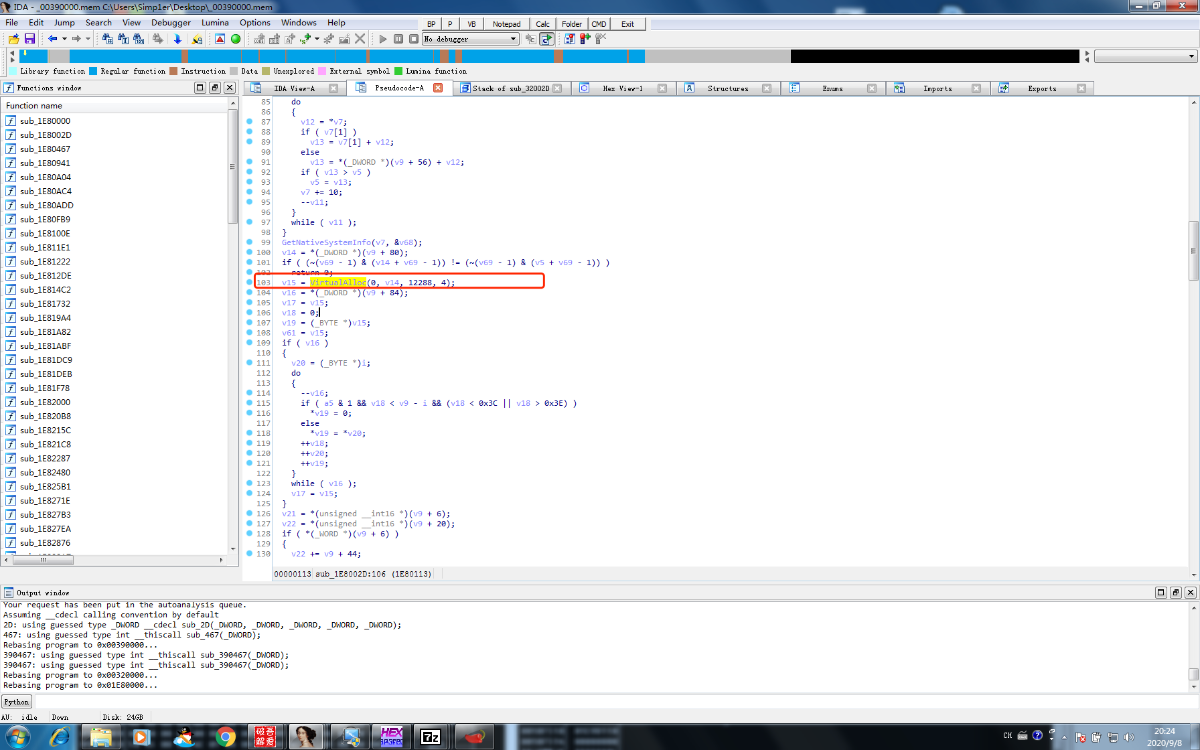This screenshot has width=1200, height=750.
Task: Jump back with the blue left arrow
Action: click(x=52, y=39)
